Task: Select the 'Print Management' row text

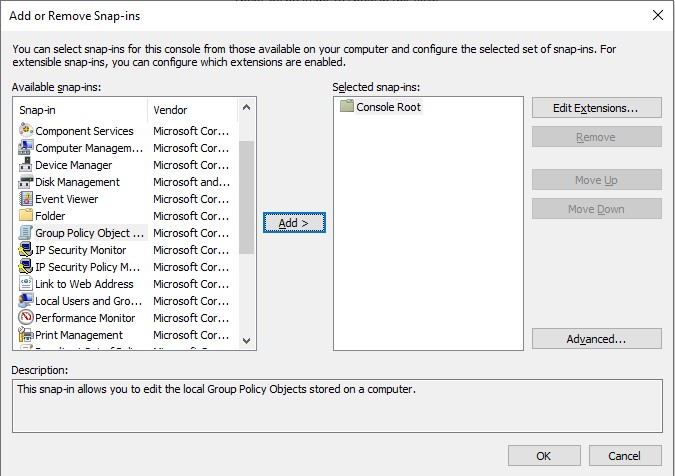Action: tap(79, 335)
